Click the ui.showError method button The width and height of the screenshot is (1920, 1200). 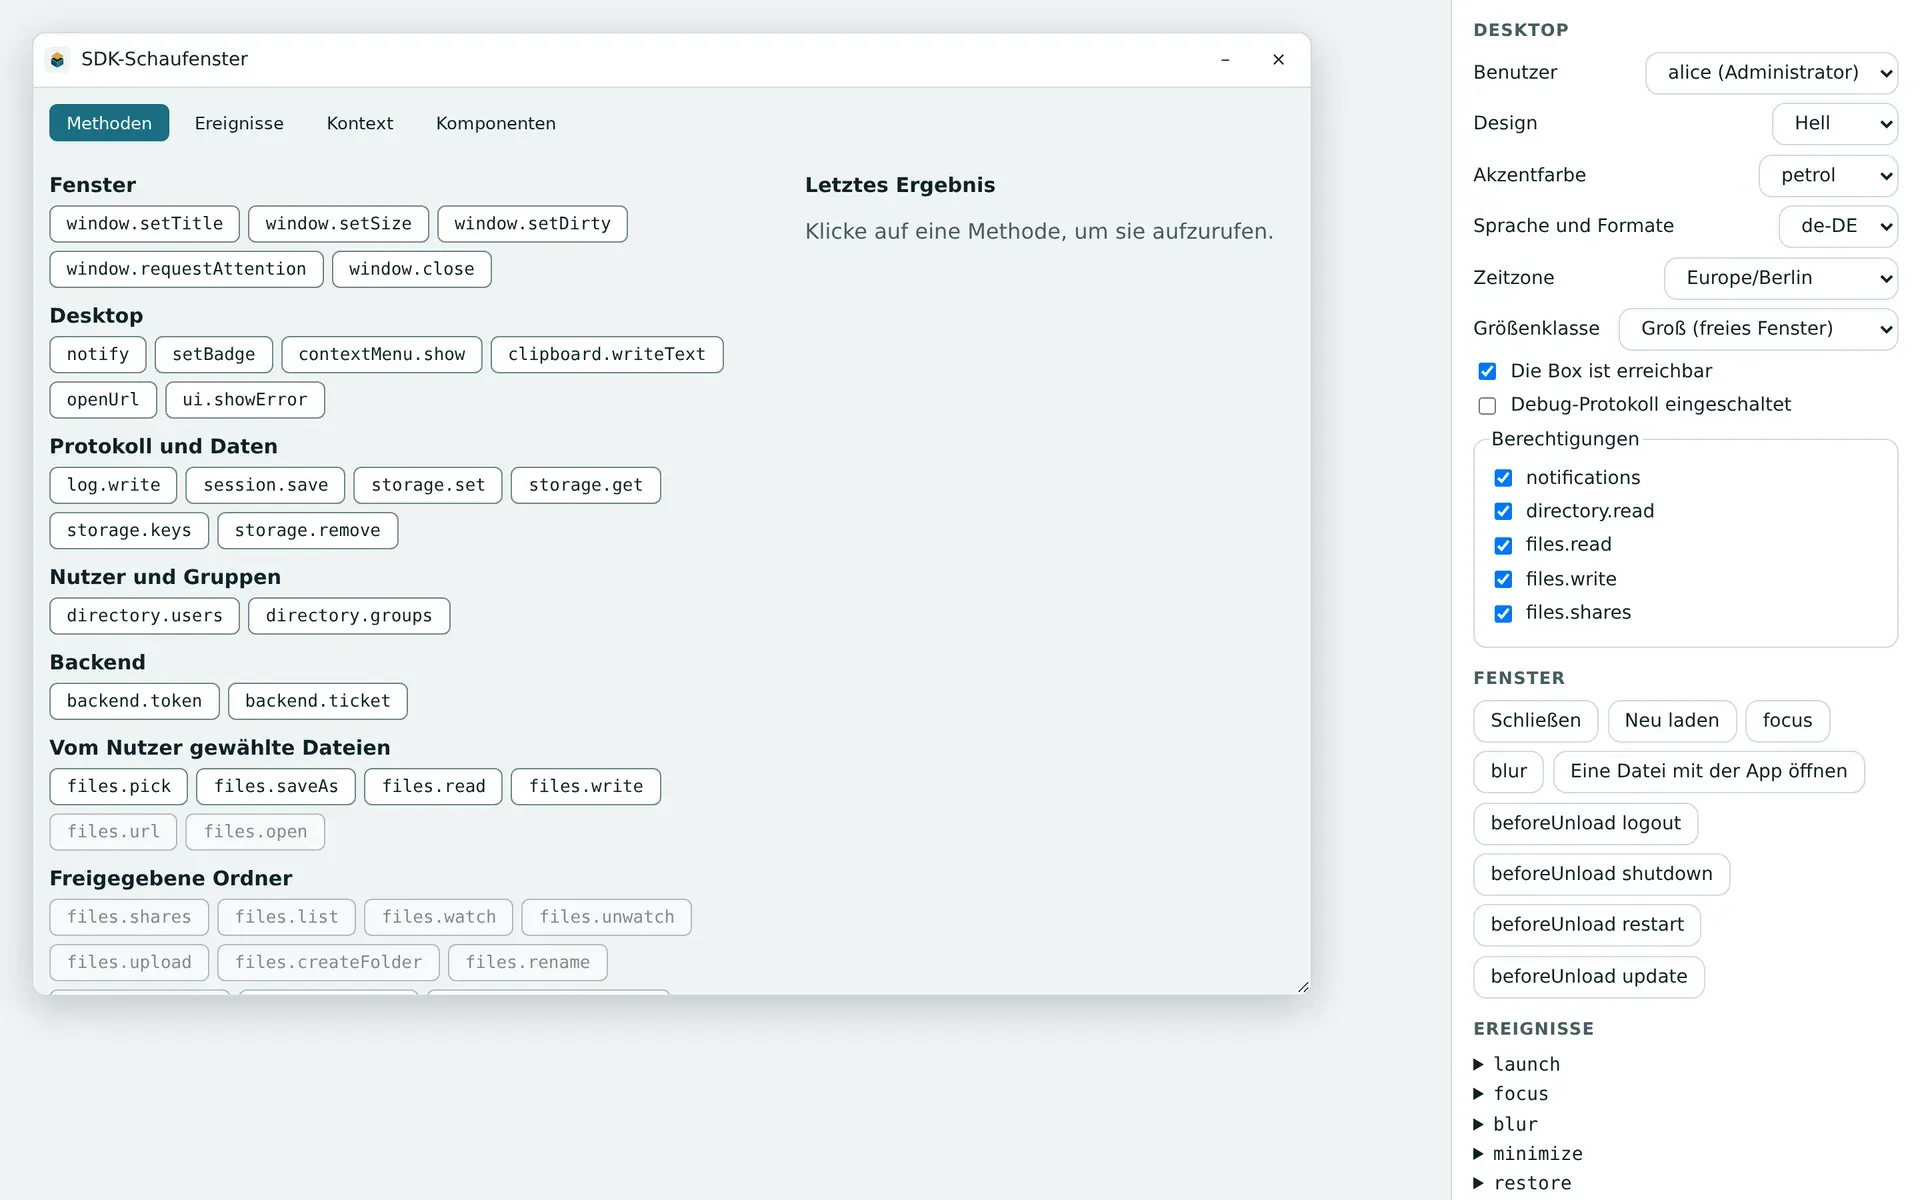245,400
